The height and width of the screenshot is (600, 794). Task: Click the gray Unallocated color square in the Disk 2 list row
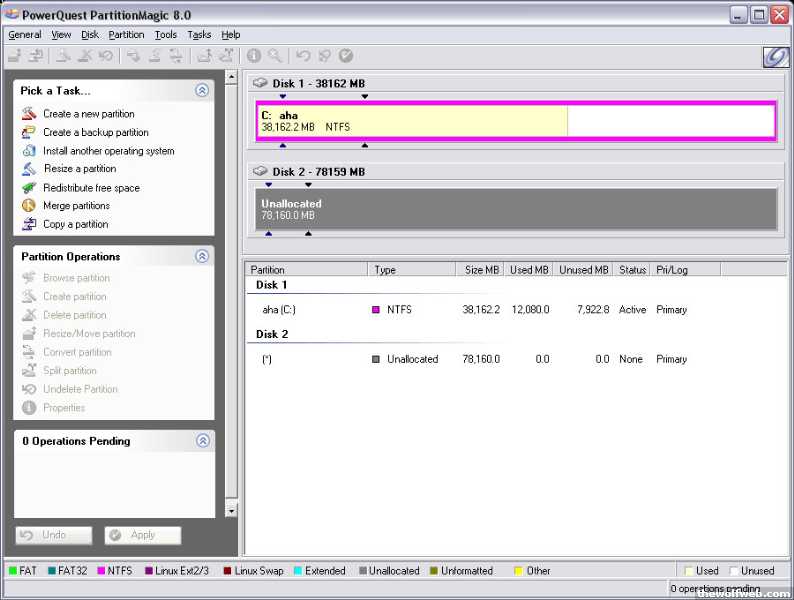(376, 359)
